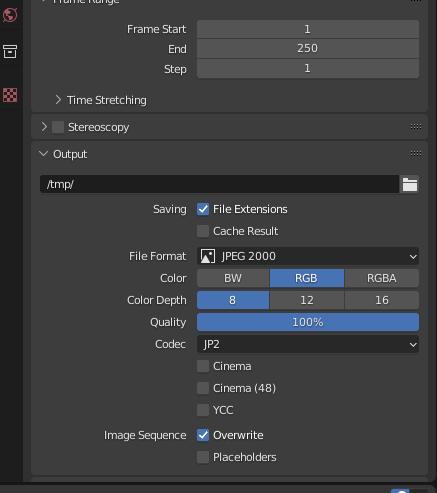Set Color Depth to 16
The width and height of the screenshot is (437, 493).
pos(382,300)
